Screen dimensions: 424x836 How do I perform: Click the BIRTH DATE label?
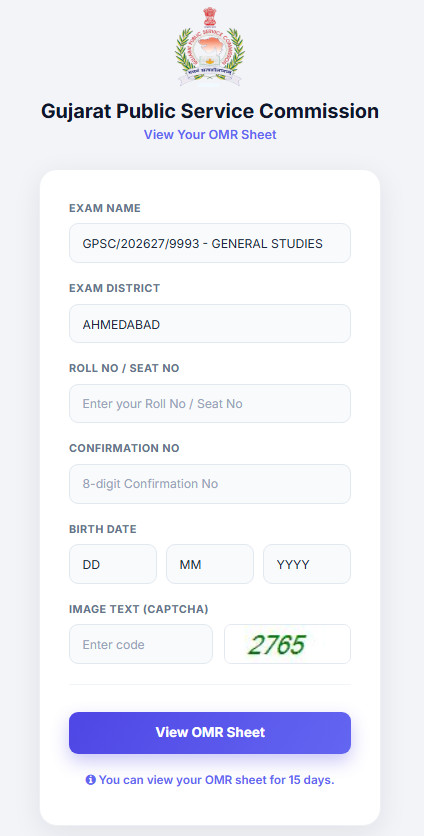103,529
